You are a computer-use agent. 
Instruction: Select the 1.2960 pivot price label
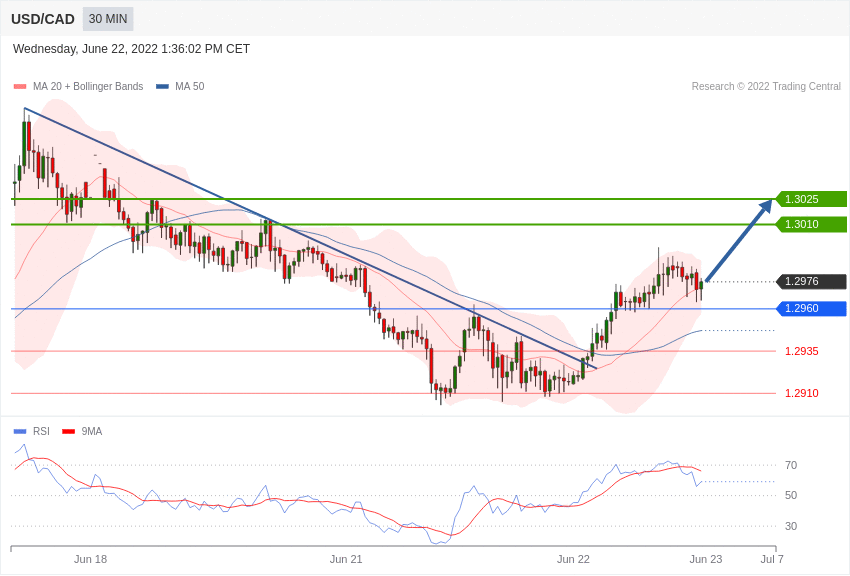[812, 308]
